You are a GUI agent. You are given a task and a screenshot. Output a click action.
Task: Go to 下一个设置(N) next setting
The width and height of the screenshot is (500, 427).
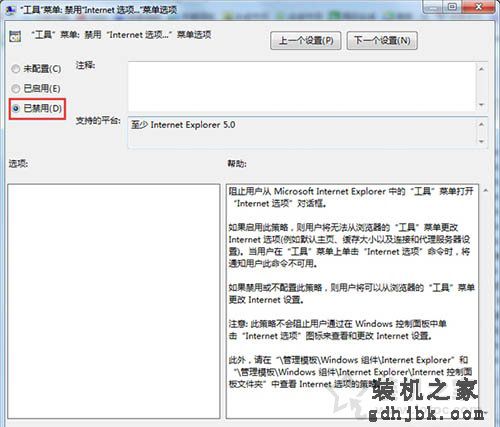click(382, 41)
